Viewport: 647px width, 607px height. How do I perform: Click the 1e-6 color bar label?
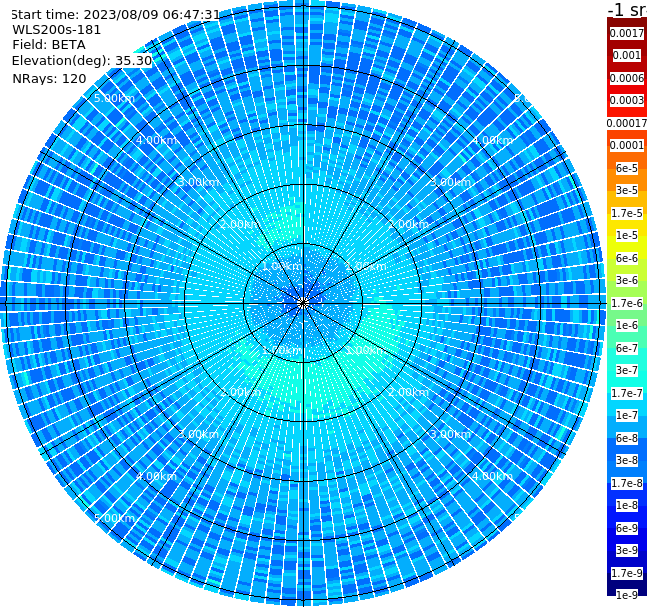coord(627,325)
